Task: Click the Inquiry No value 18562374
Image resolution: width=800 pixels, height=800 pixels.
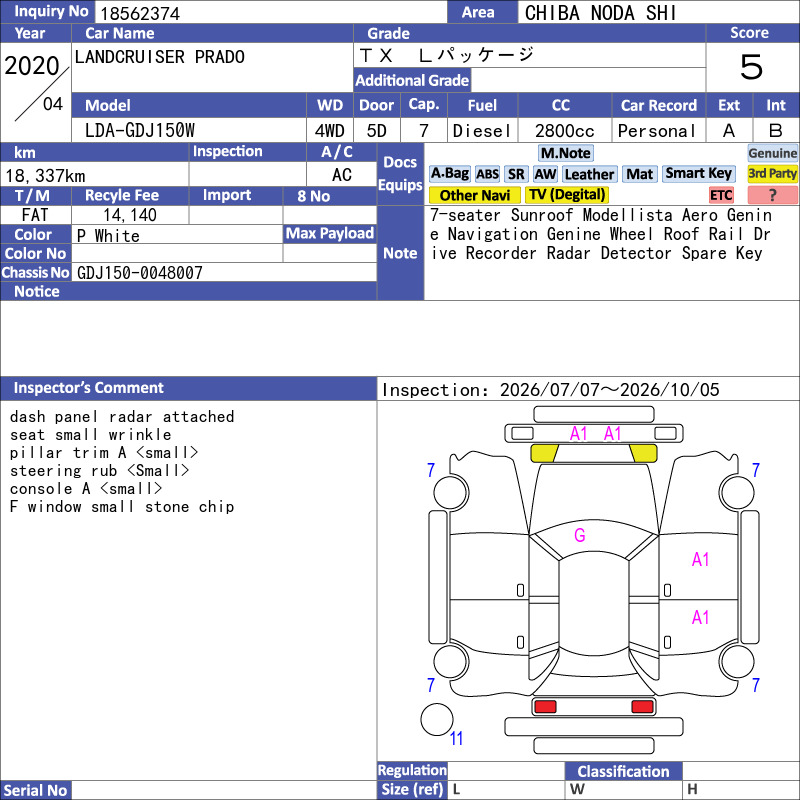Action: [x=140, y=13]
